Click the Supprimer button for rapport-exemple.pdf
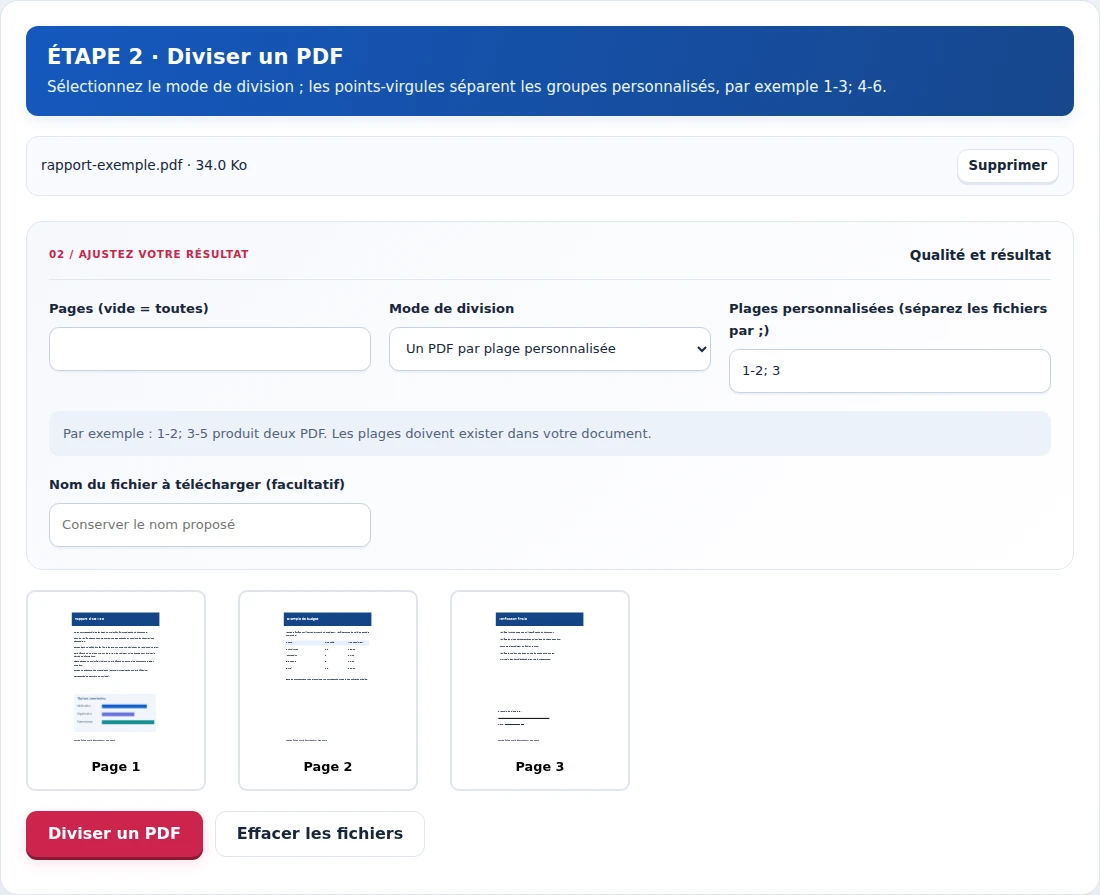Screen dimensions: 1100x895 click(x=1007, y=166)
